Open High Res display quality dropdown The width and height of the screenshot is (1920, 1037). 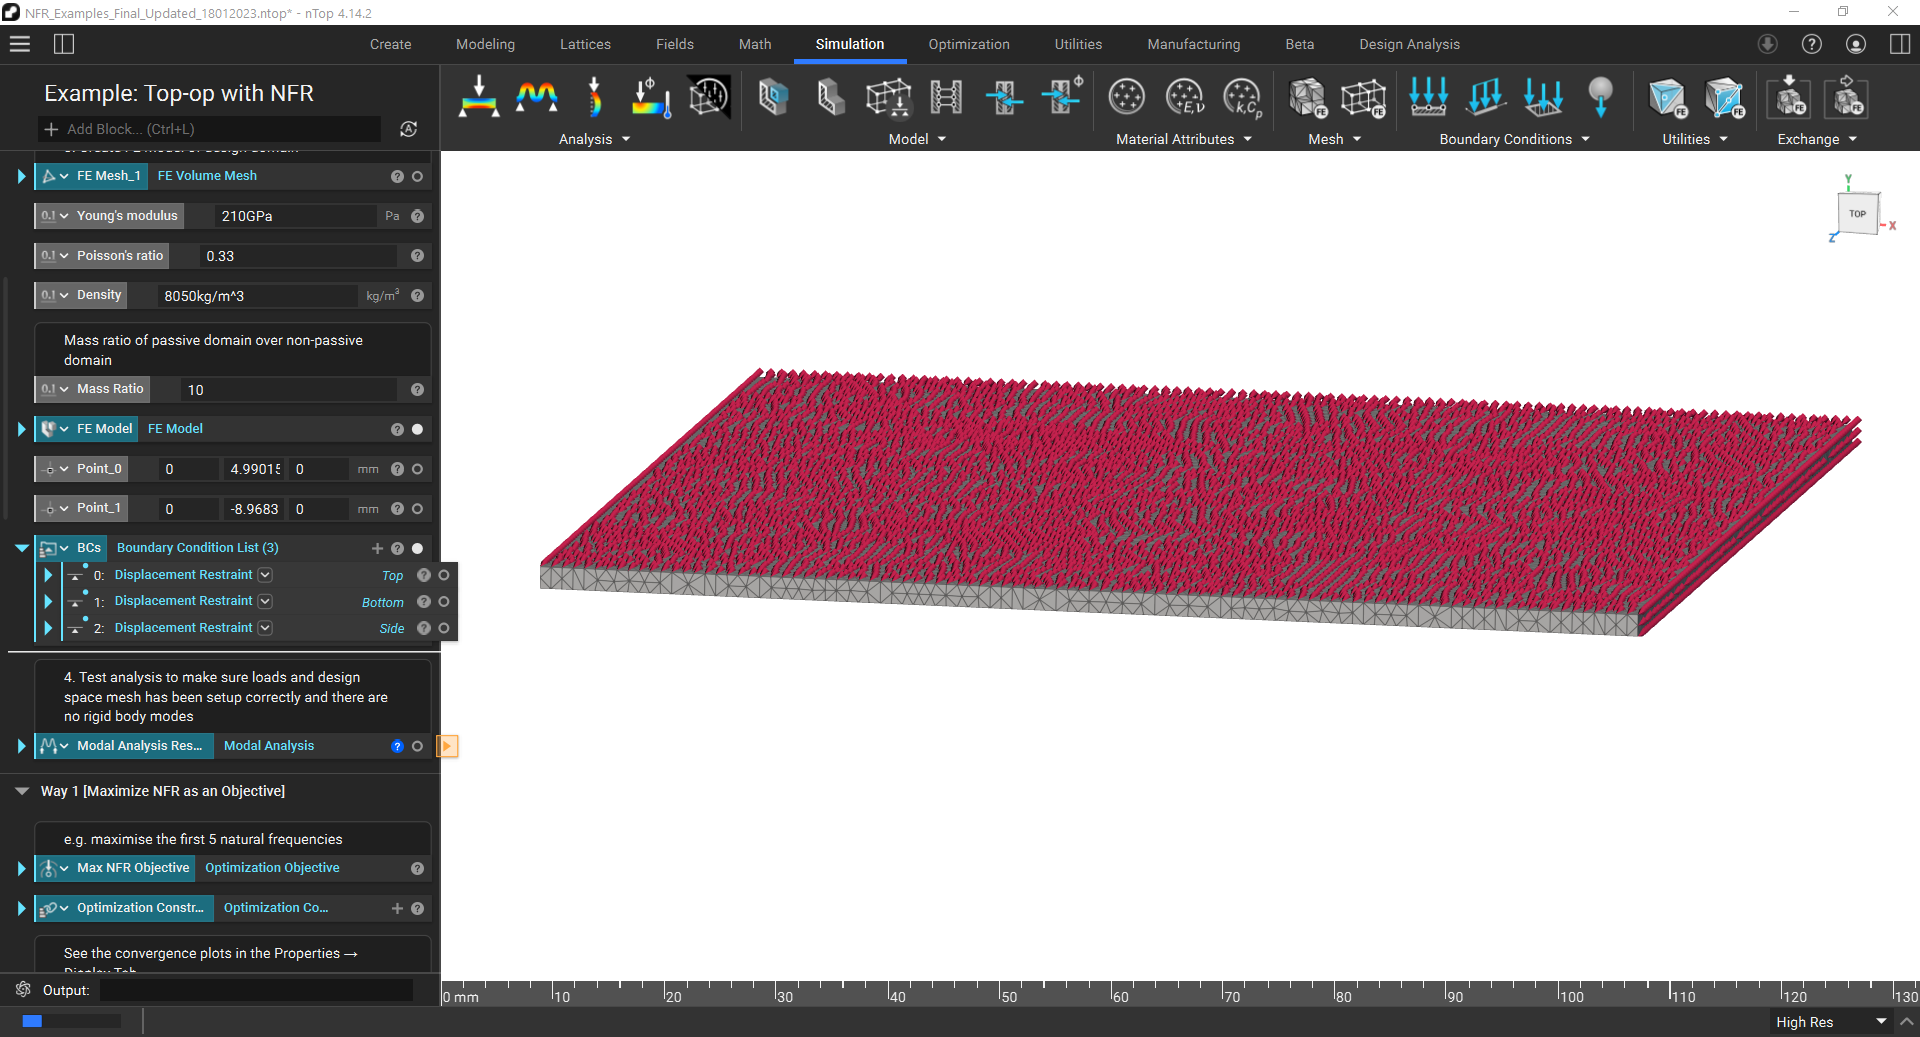point(1880,1021)
